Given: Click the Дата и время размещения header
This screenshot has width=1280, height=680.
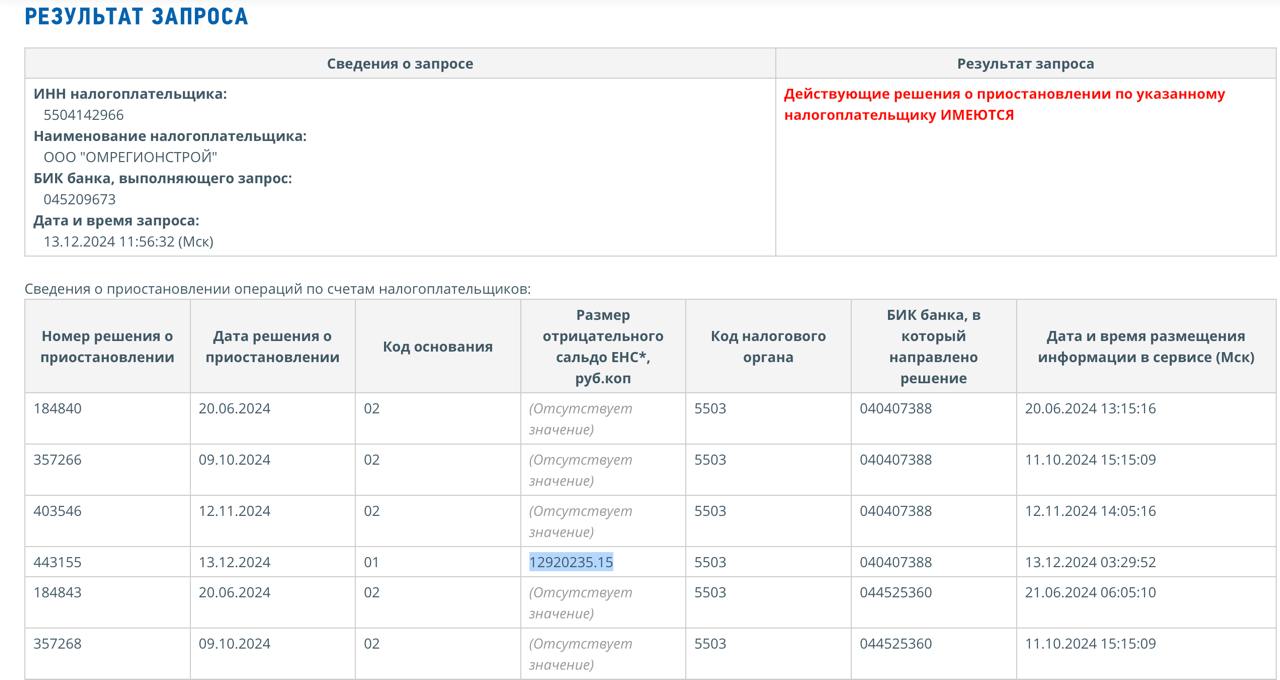Looking at the screenshot, I should (1146, 346).
